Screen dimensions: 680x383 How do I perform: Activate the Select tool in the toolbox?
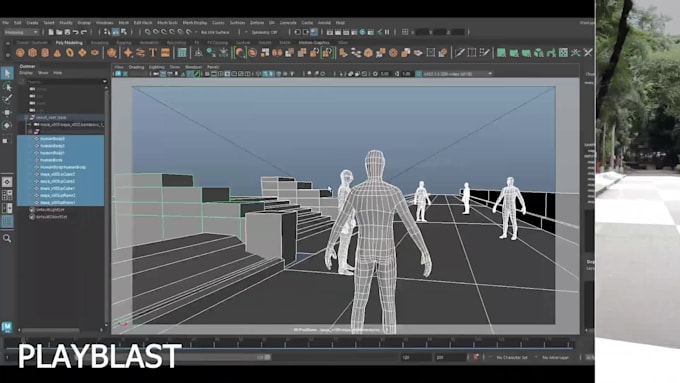click(7, 73)
